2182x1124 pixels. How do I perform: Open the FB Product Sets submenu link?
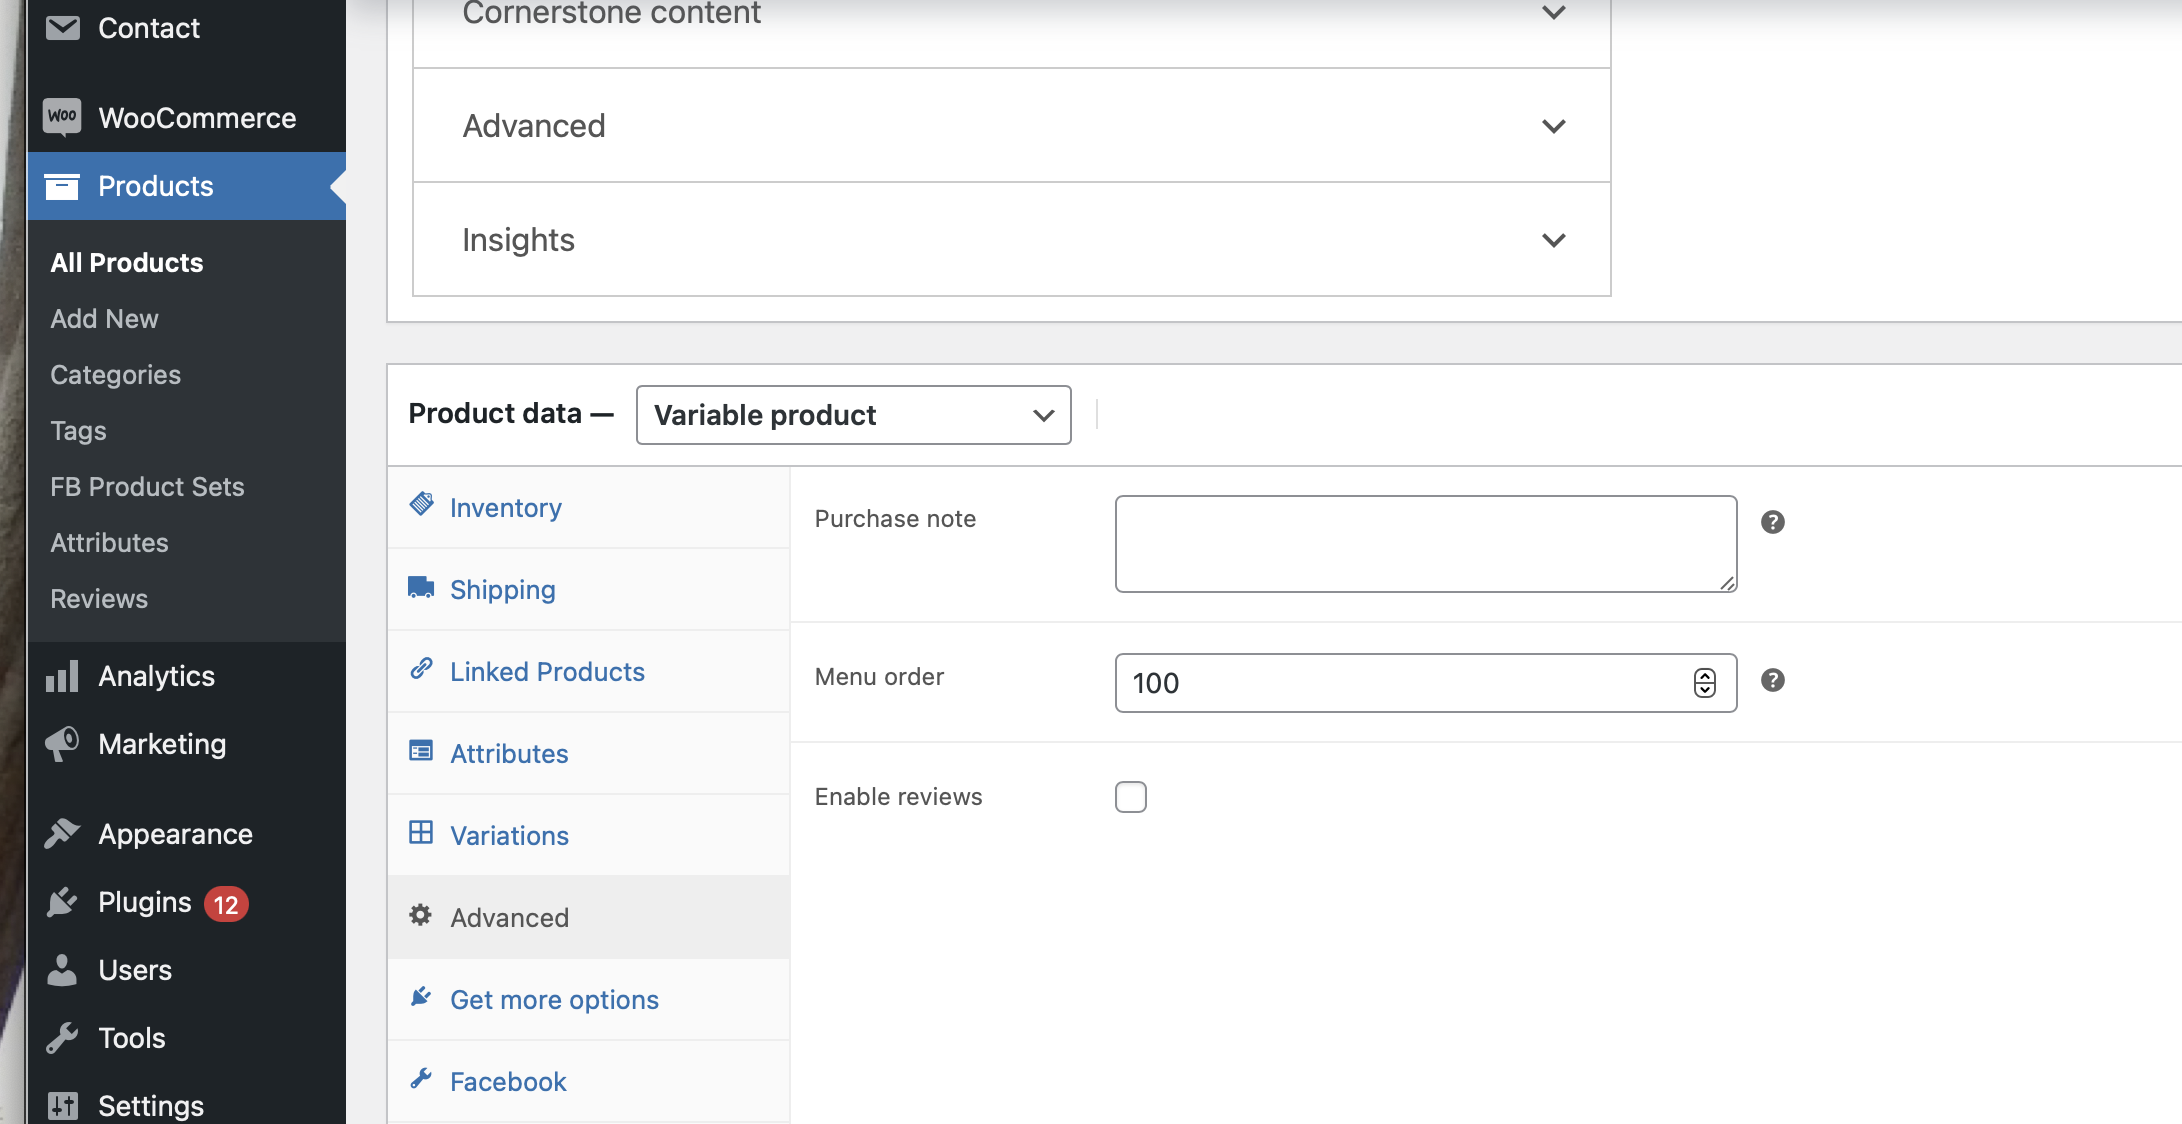point(147,487)
